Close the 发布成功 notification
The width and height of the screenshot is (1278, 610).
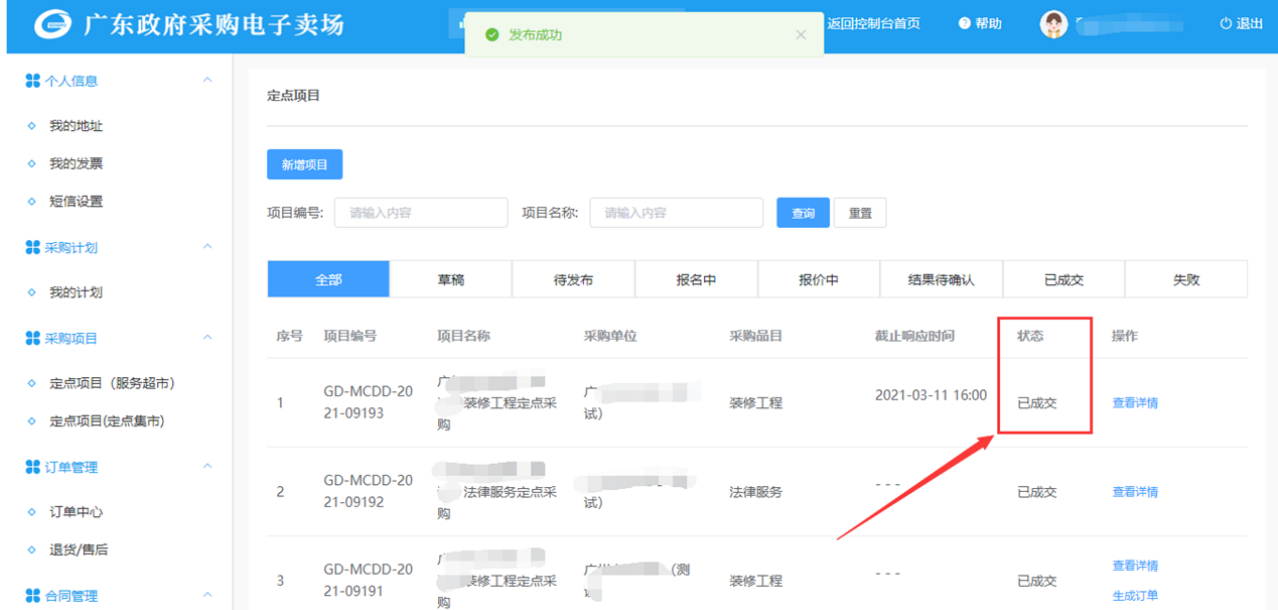(800, 35)
